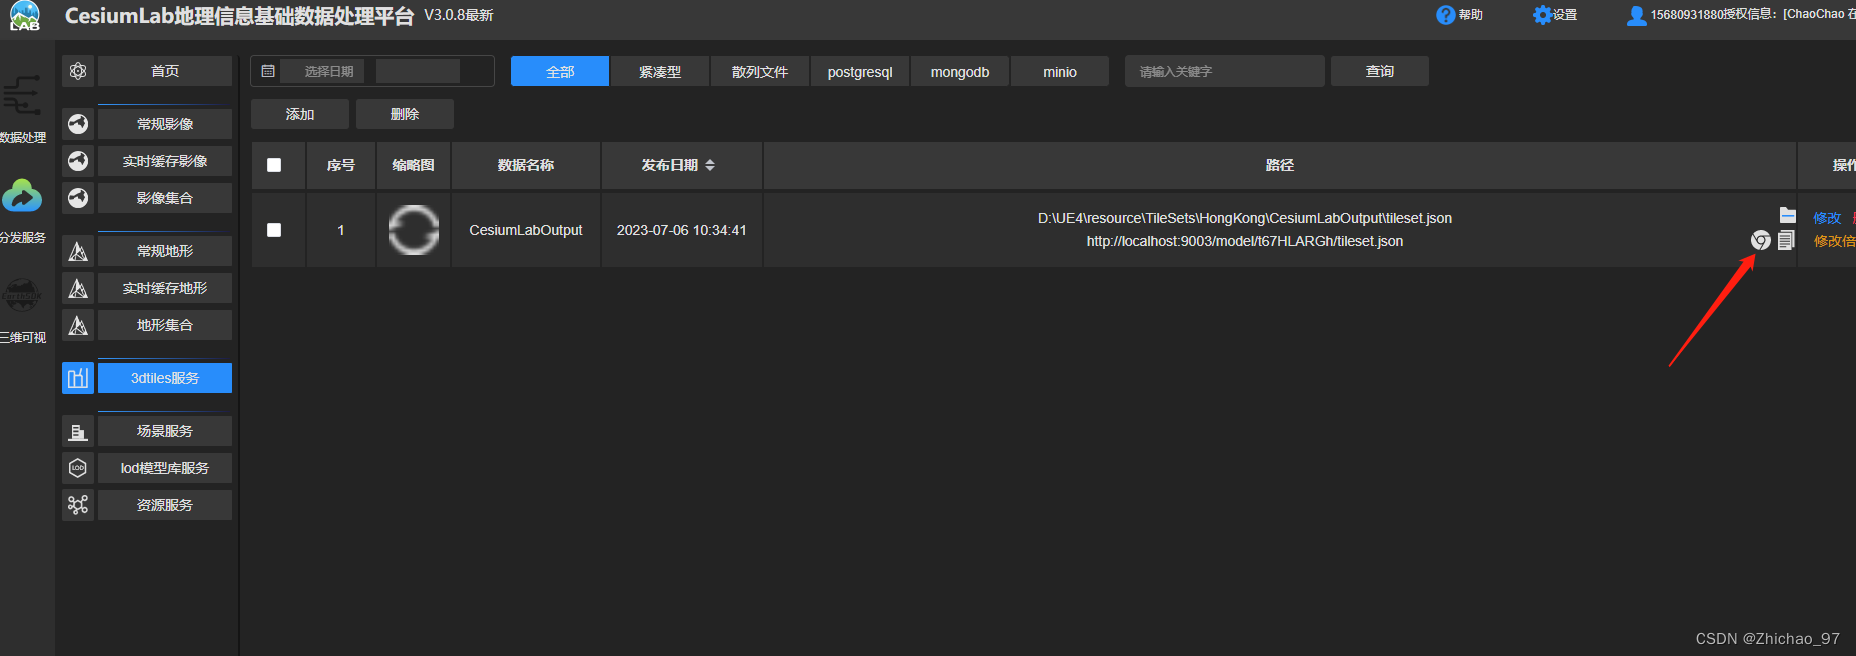Click the icon beside 影像集合
Screen dimensions: 1856x656
78,198
